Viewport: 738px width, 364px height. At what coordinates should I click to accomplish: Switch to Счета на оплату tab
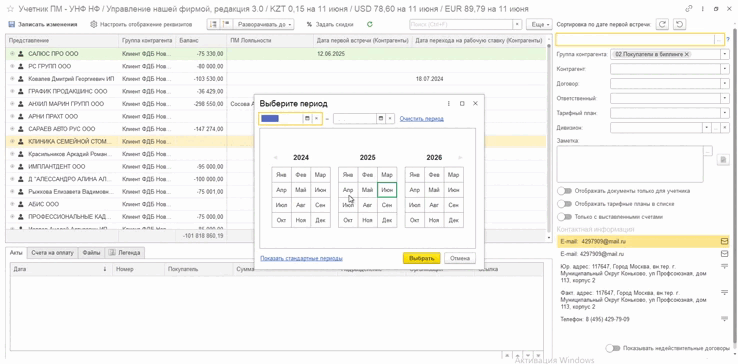point(52,252)
